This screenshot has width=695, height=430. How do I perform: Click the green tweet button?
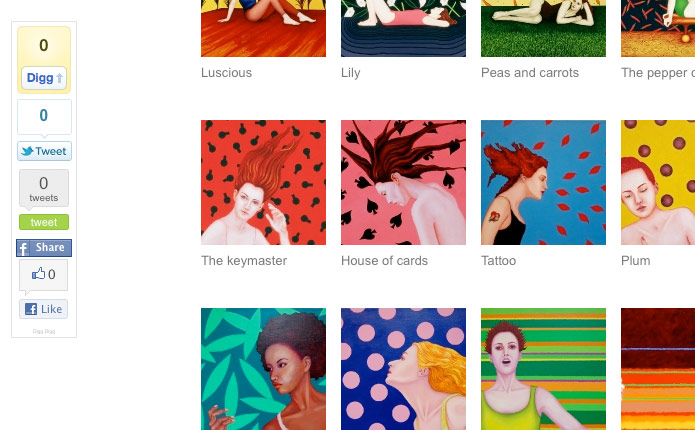click(x=44, y=222)
